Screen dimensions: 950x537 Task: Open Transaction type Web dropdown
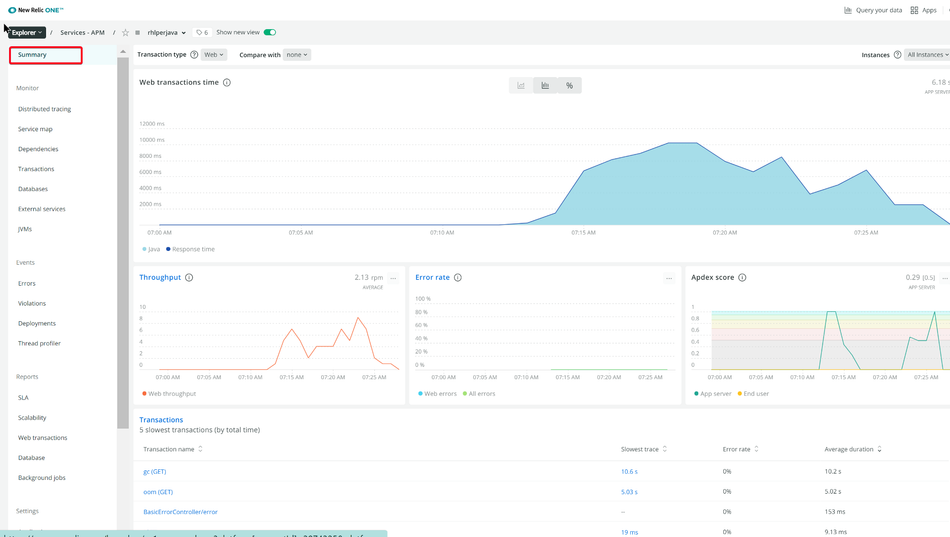click(x=214, y=55)
